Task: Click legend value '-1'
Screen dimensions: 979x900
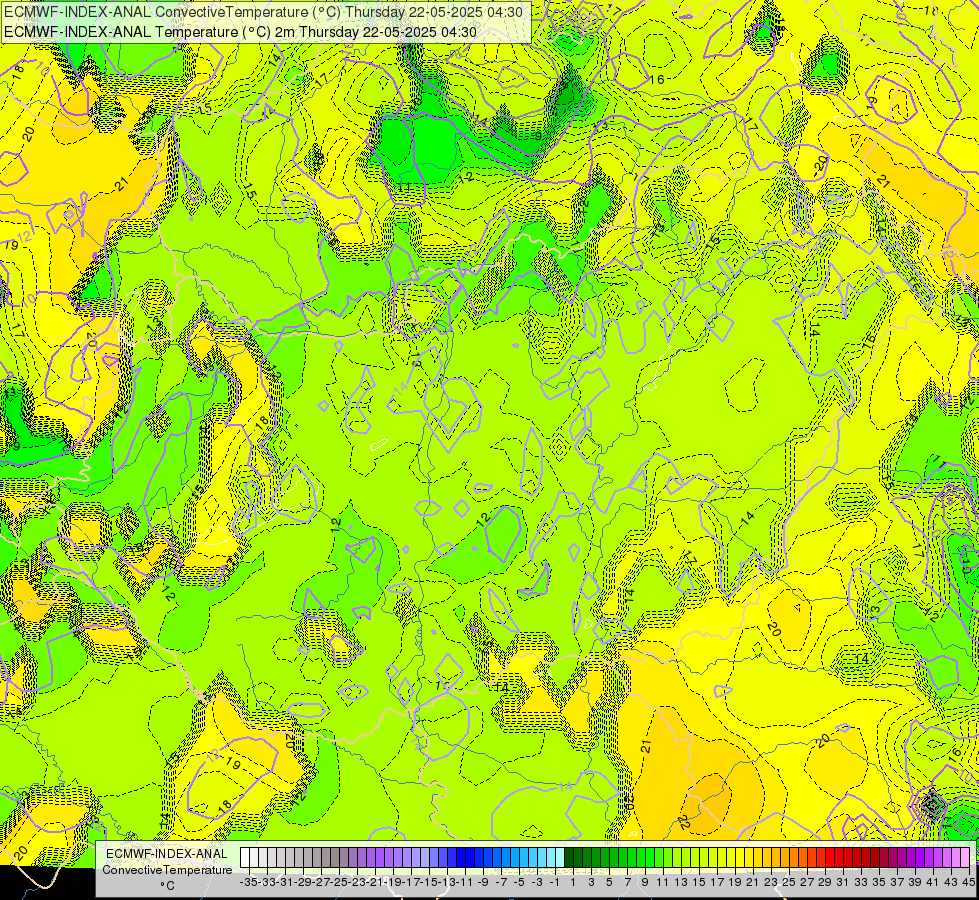Action: [x=555, y=883]
